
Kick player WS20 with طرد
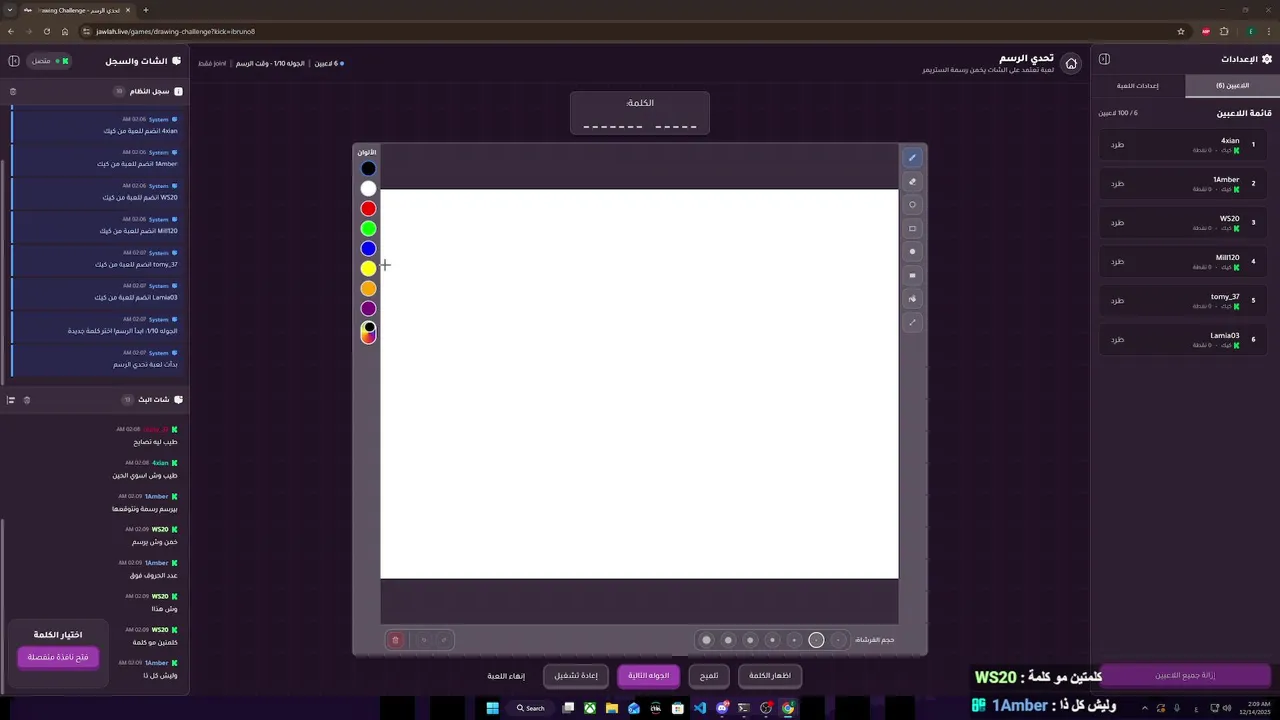tap(1117, 222)
